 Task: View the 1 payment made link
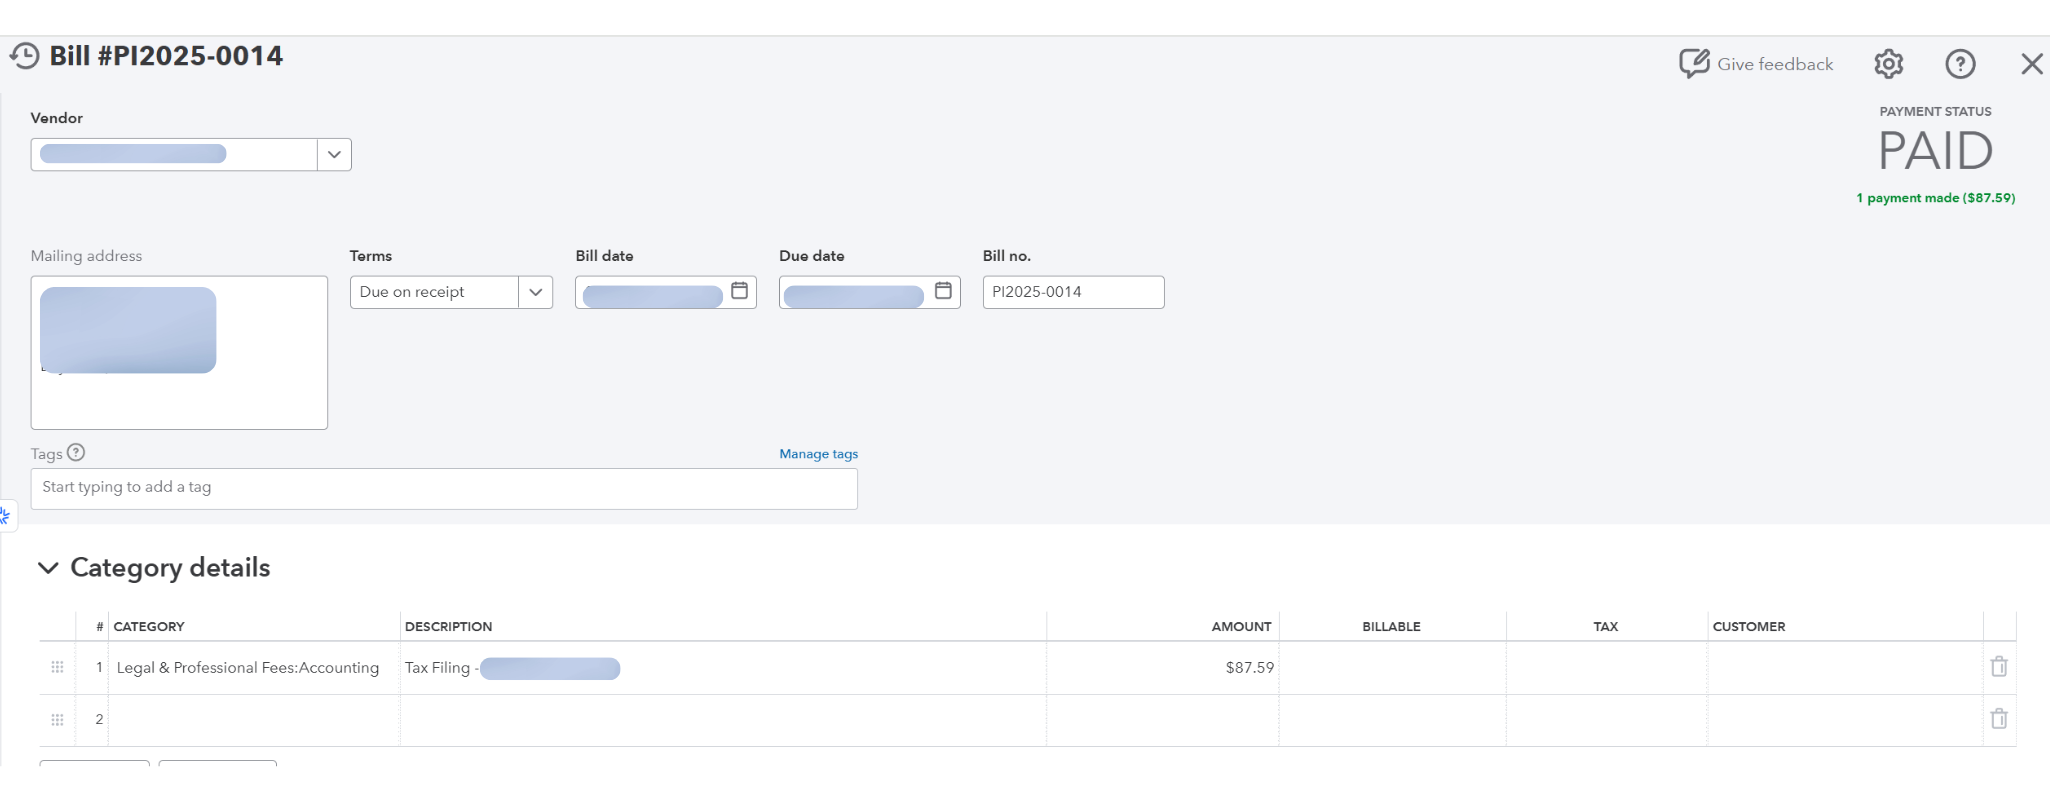(1935, 198)
